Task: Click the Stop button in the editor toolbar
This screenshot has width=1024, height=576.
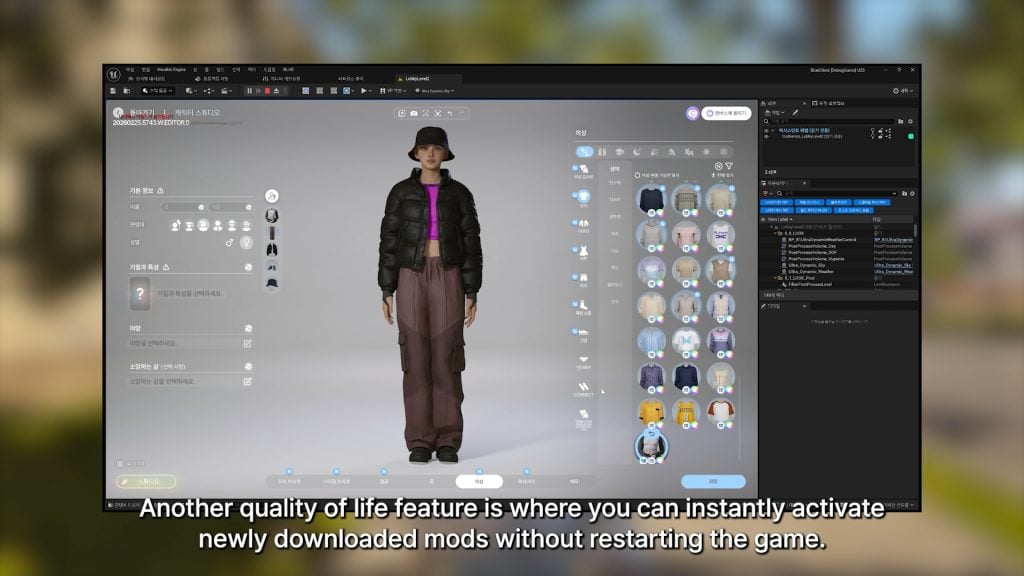Action: pyautogui.click(x=268, y=90)
